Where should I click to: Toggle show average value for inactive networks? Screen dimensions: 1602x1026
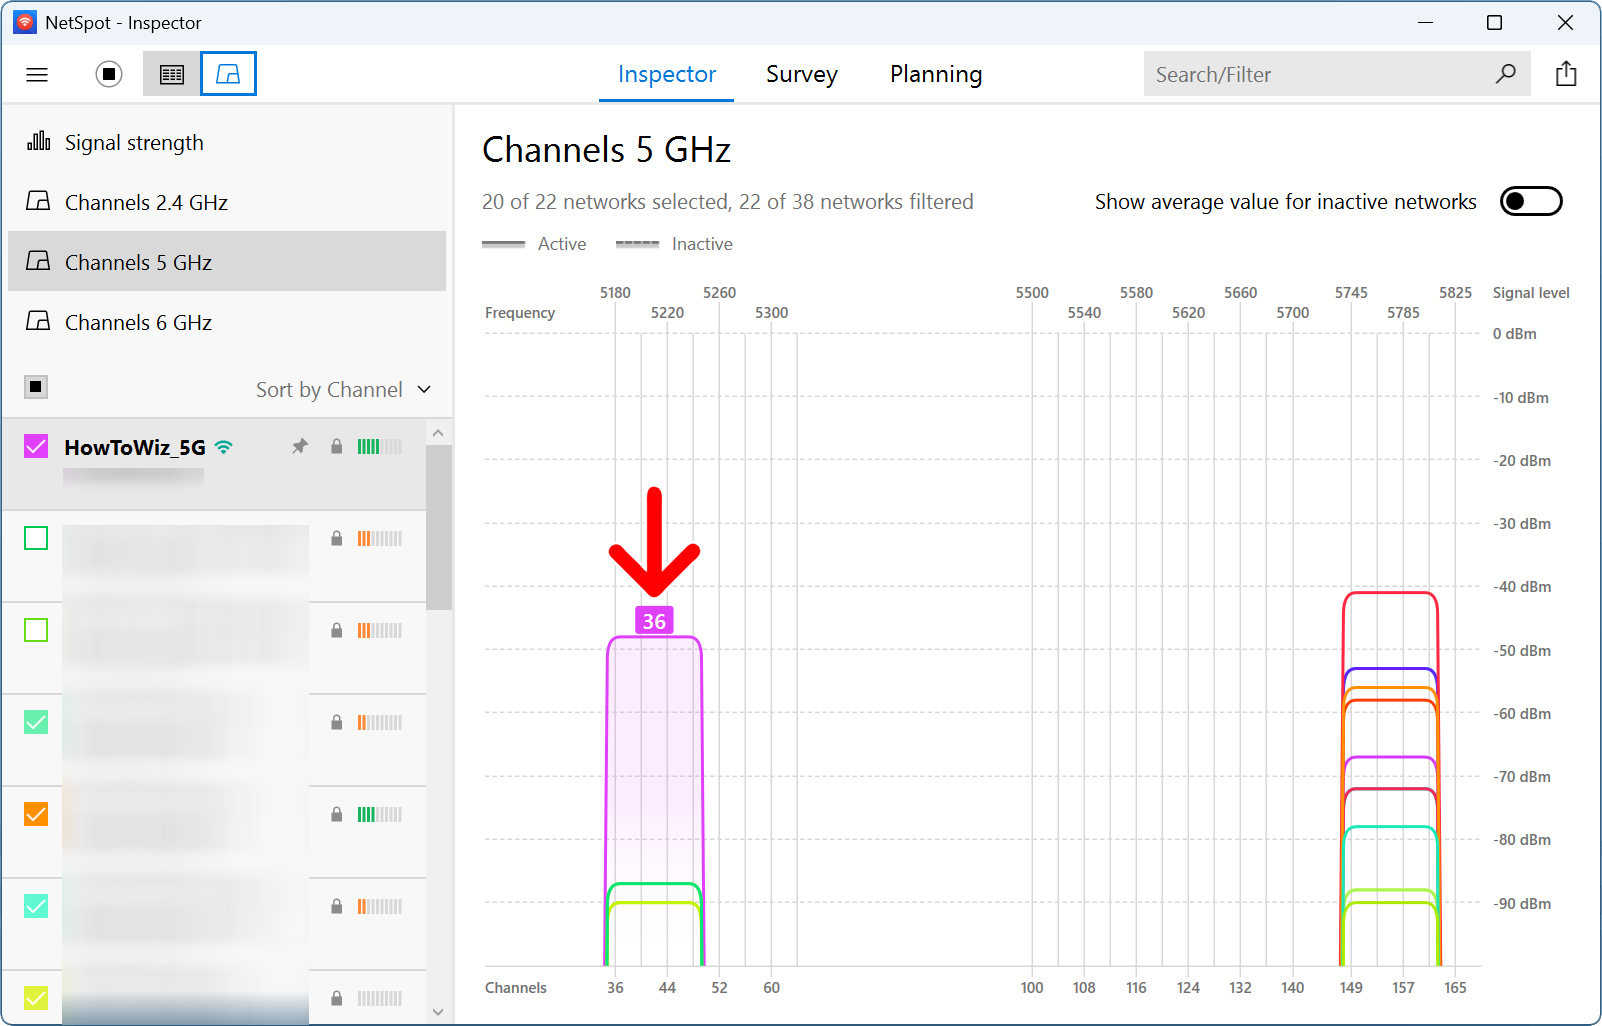(x=1531, y=201)
